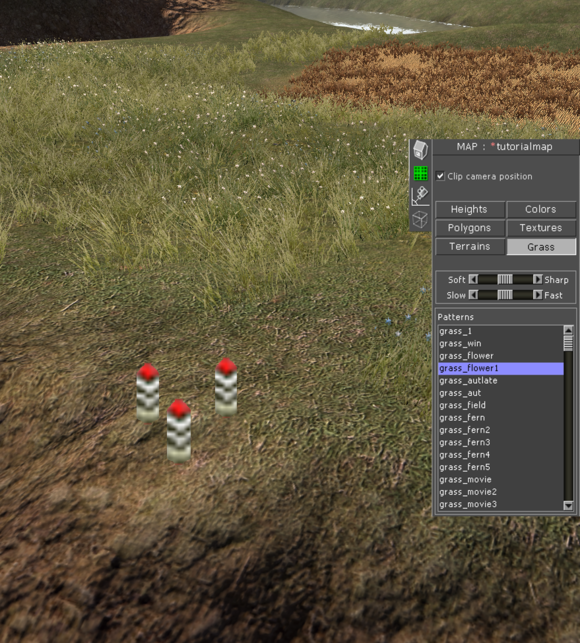The width and height of the screenshot is (580, 643).
Task: Switch to the Textures tab
Action: pos(541,228)
